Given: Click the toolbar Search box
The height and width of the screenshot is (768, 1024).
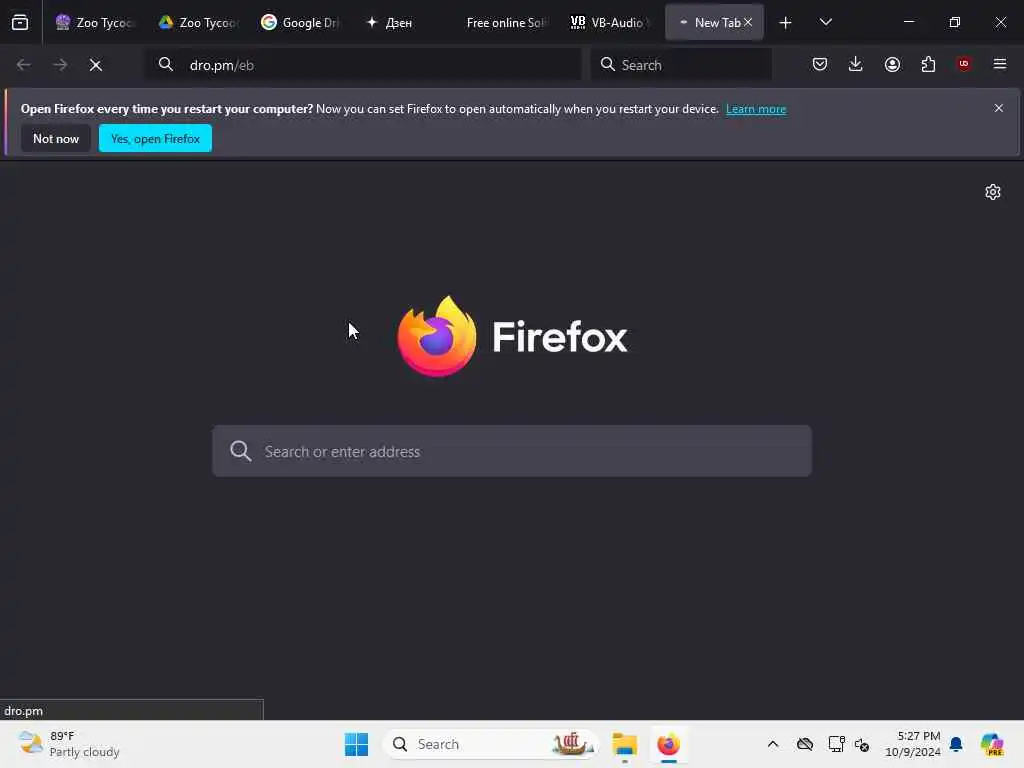Looking at the screenshot, I should tap(682, 65).
